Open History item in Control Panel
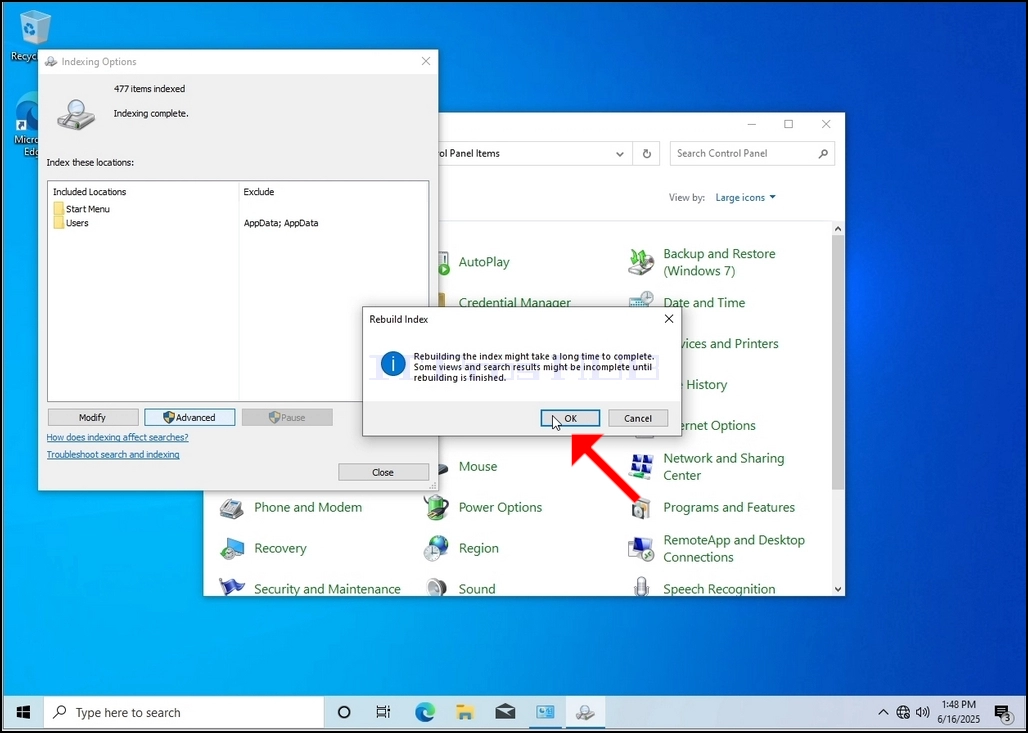The width and height of the screenshot is (1028, 733). [x=705, y=385]
